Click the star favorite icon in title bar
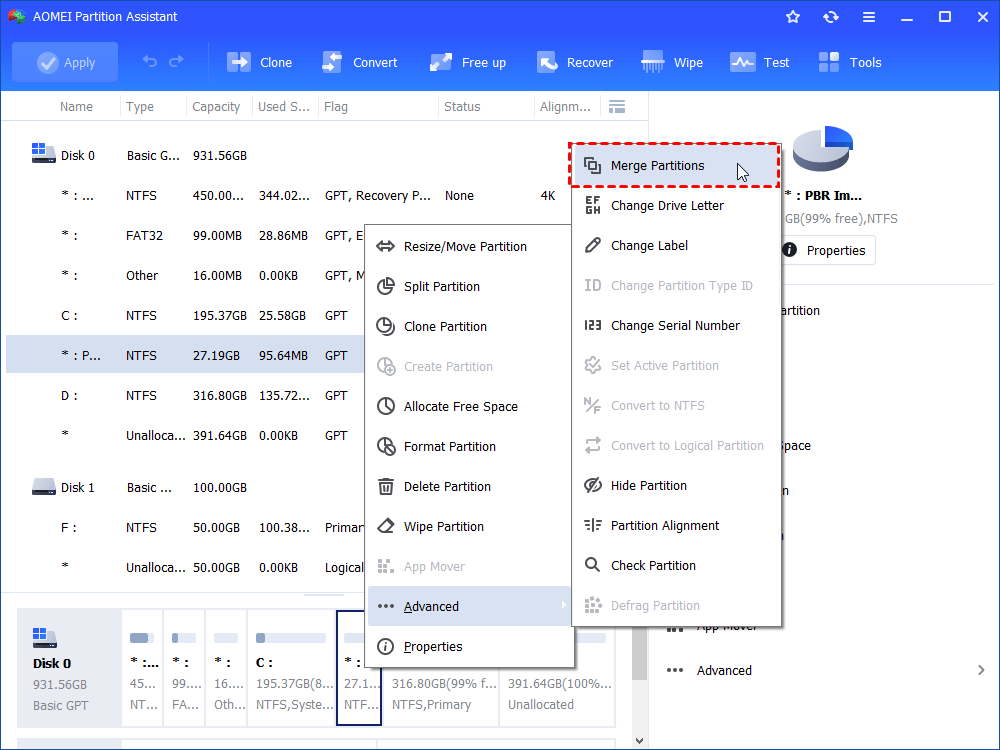The width and height of the screenshot is (1000, 750). tap(793, 17)
